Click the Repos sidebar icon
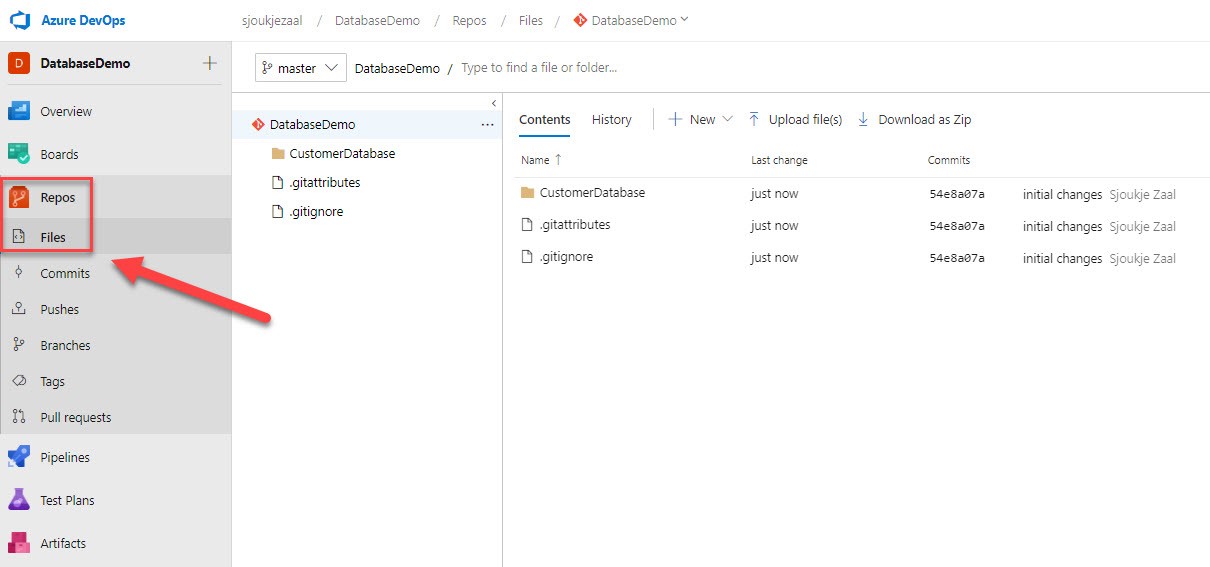This screenshot has height=567, width=1210. tap(19, 197)
